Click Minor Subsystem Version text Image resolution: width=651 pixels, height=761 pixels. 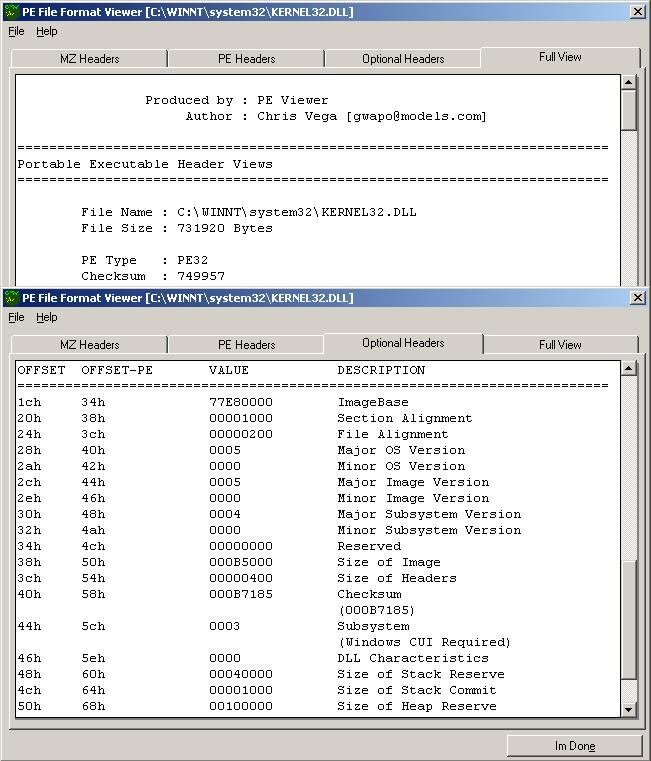[x=429, y=530]
